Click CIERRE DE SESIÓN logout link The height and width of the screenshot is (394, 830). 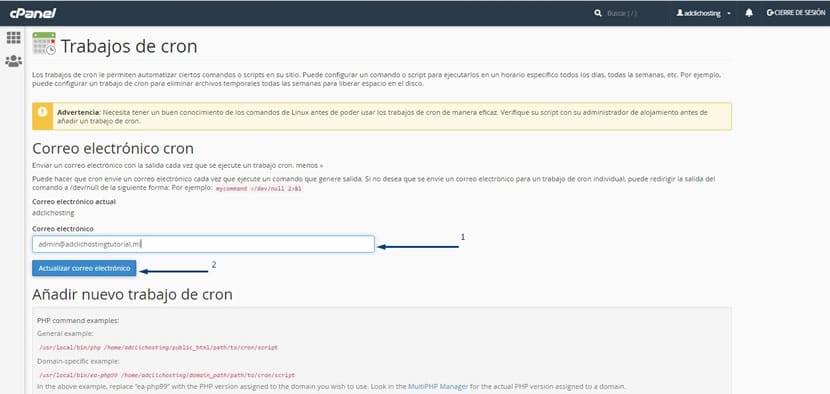pyautogui.click(x=796, y=13)
